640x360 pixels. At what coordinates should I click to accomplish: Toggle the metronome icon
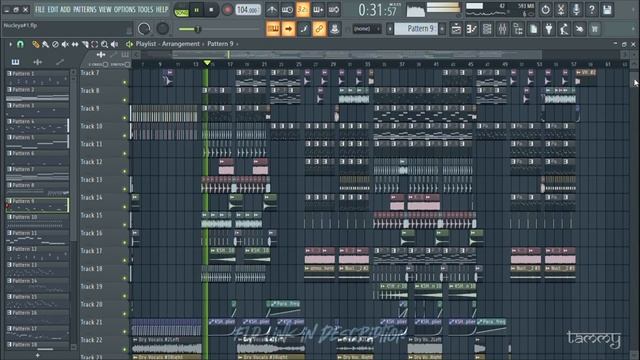(272, 9)
